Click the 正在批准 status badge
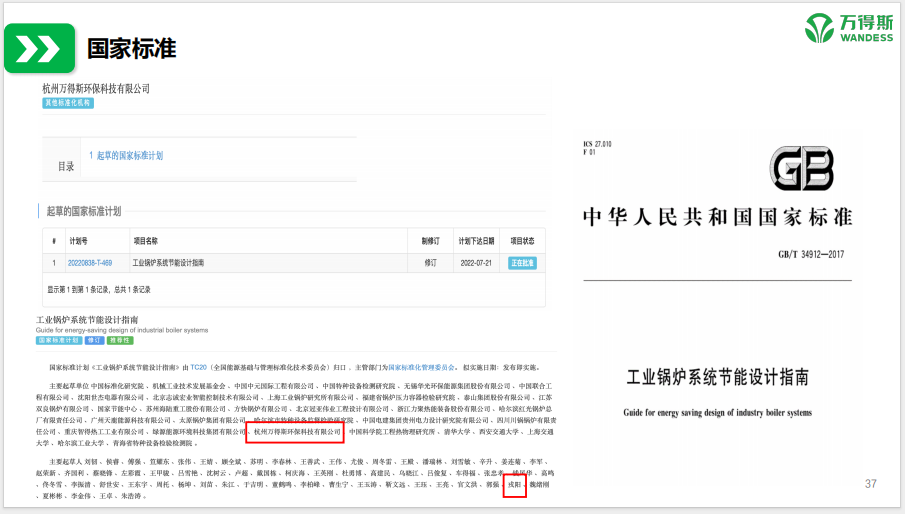 point(522,263)
